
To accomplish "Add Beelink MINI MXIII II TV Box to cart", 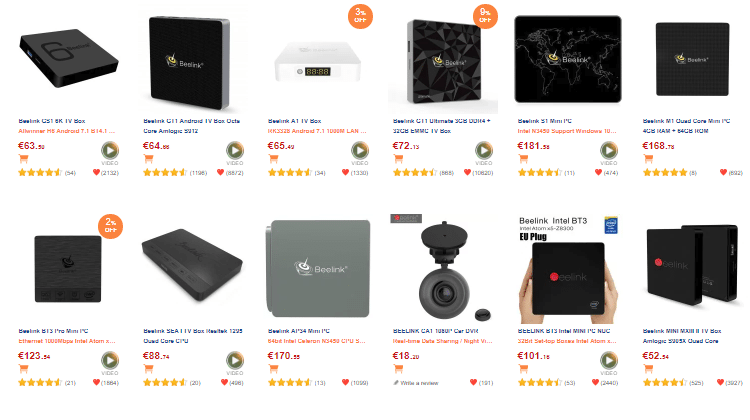I will (648, 368).
